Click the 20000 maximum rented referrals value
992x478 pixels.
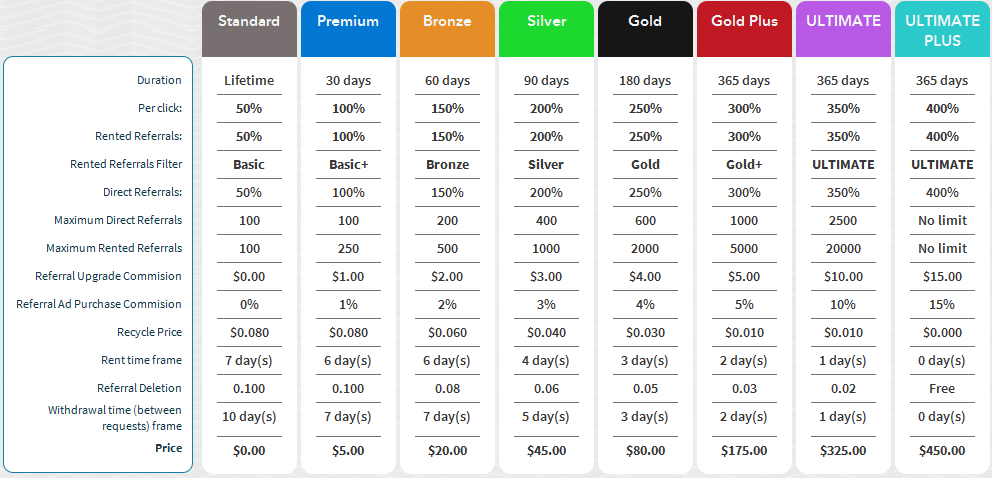click(x=843, y=248)
